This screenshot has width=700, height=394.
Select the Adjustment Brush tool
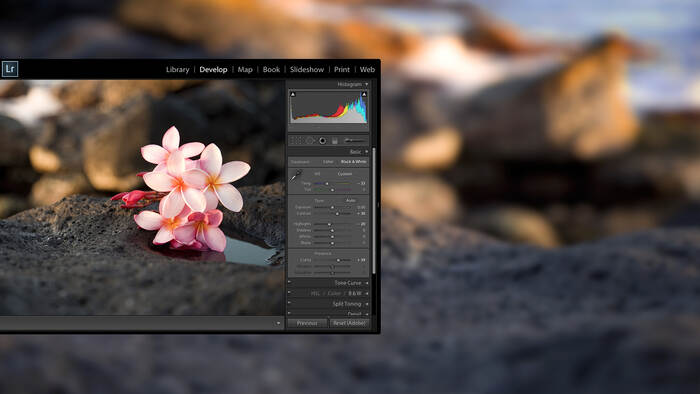click(355, 140)
